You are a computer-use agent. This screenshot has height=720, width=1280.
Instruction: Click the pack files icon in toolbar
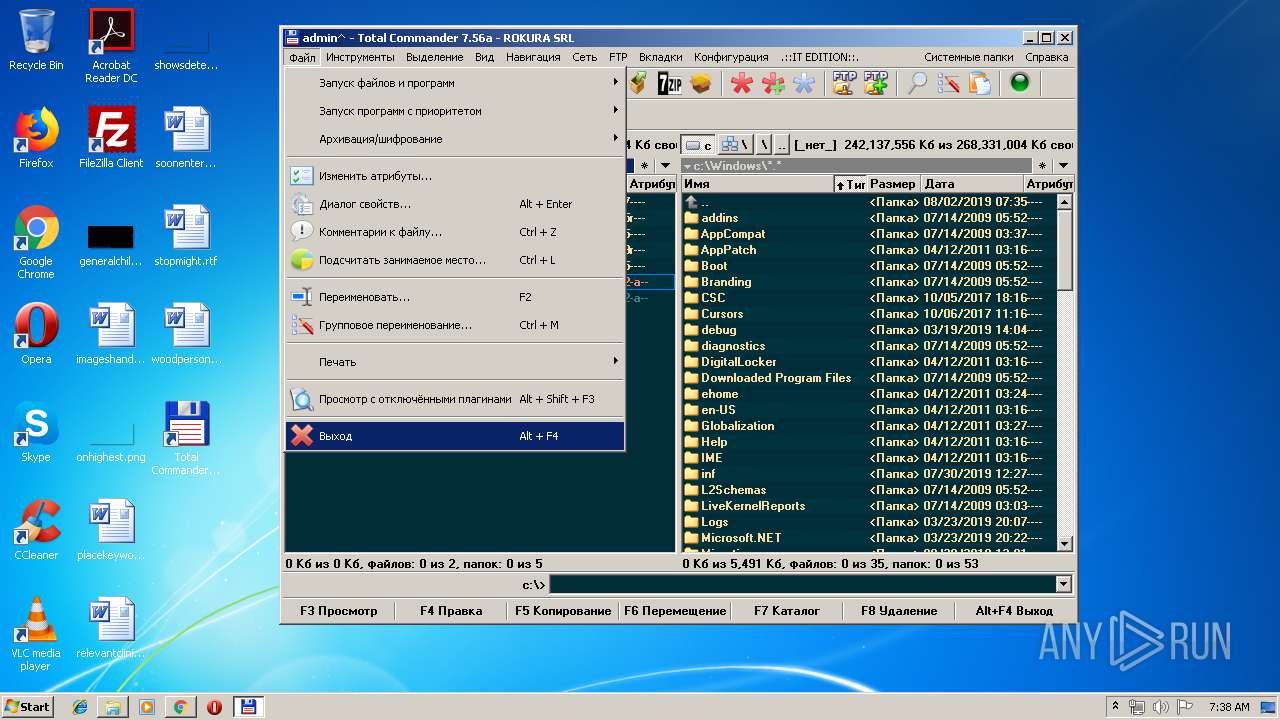637,83
